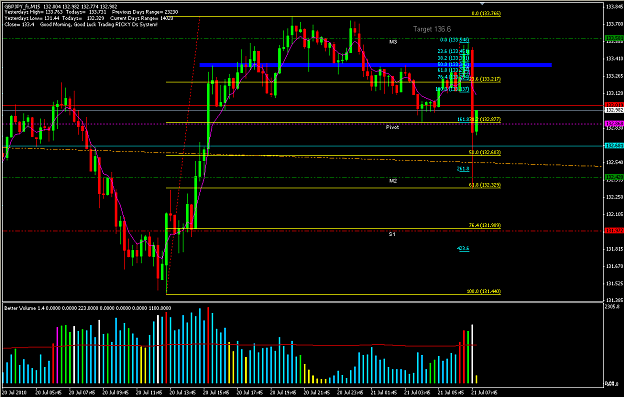This screenshot has height=398, width=625.
Task: Select the yellow Fibonacci 76.4 (131.989) label
Action: 485,225
